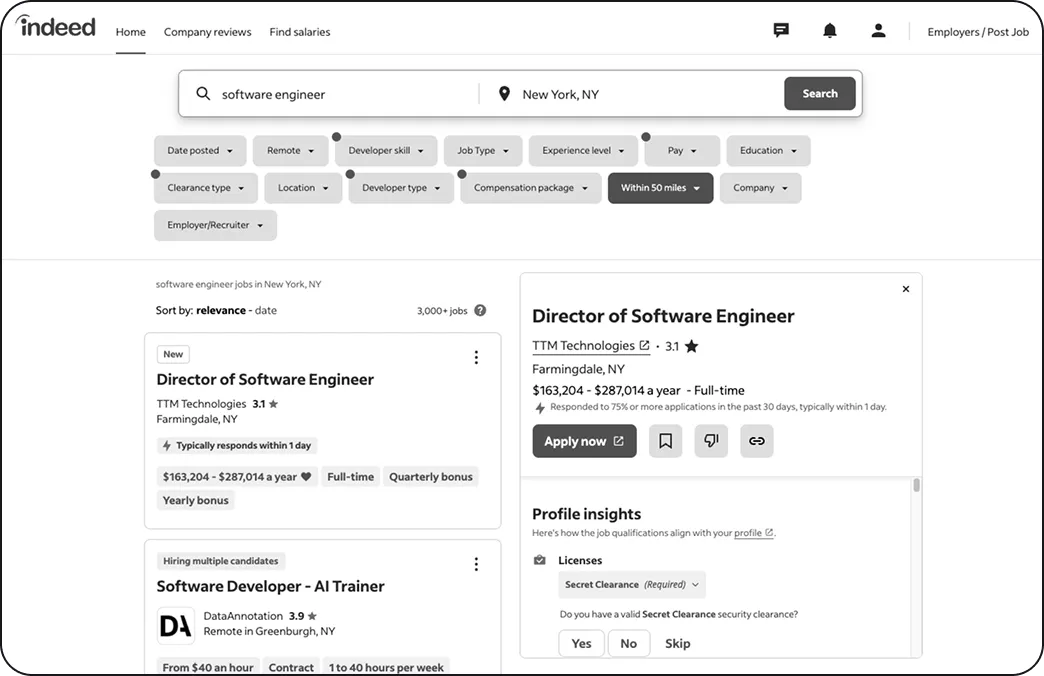The height and width of the screenshot is (676, 1044).
Task: Close the job details panel
Action: 906,289
